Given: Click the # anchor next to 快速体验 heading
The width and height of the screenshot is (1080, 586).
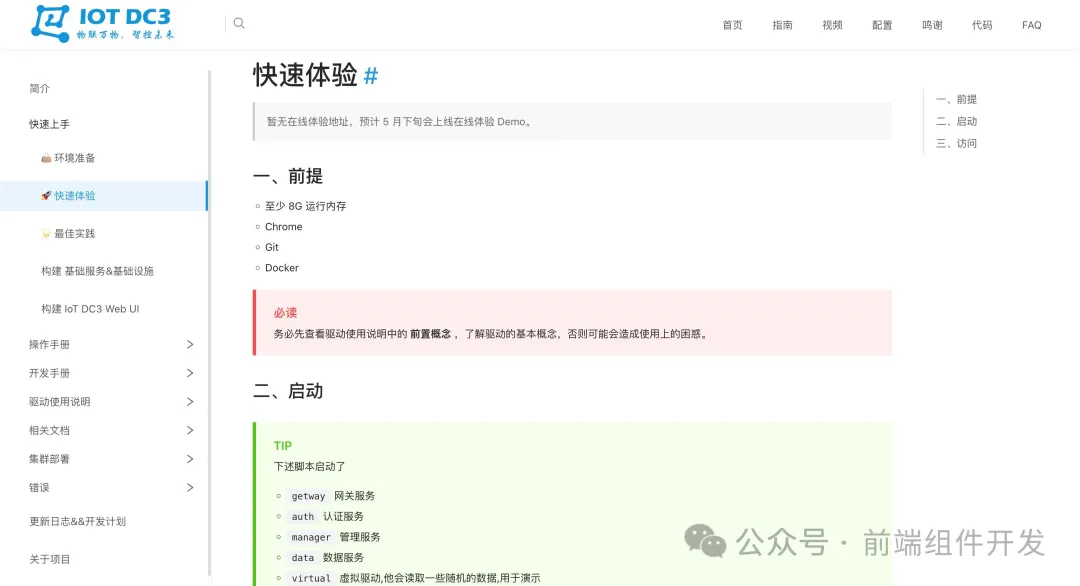Looking at the screenshot, I should pyautogui.click(x=370, y=75).
